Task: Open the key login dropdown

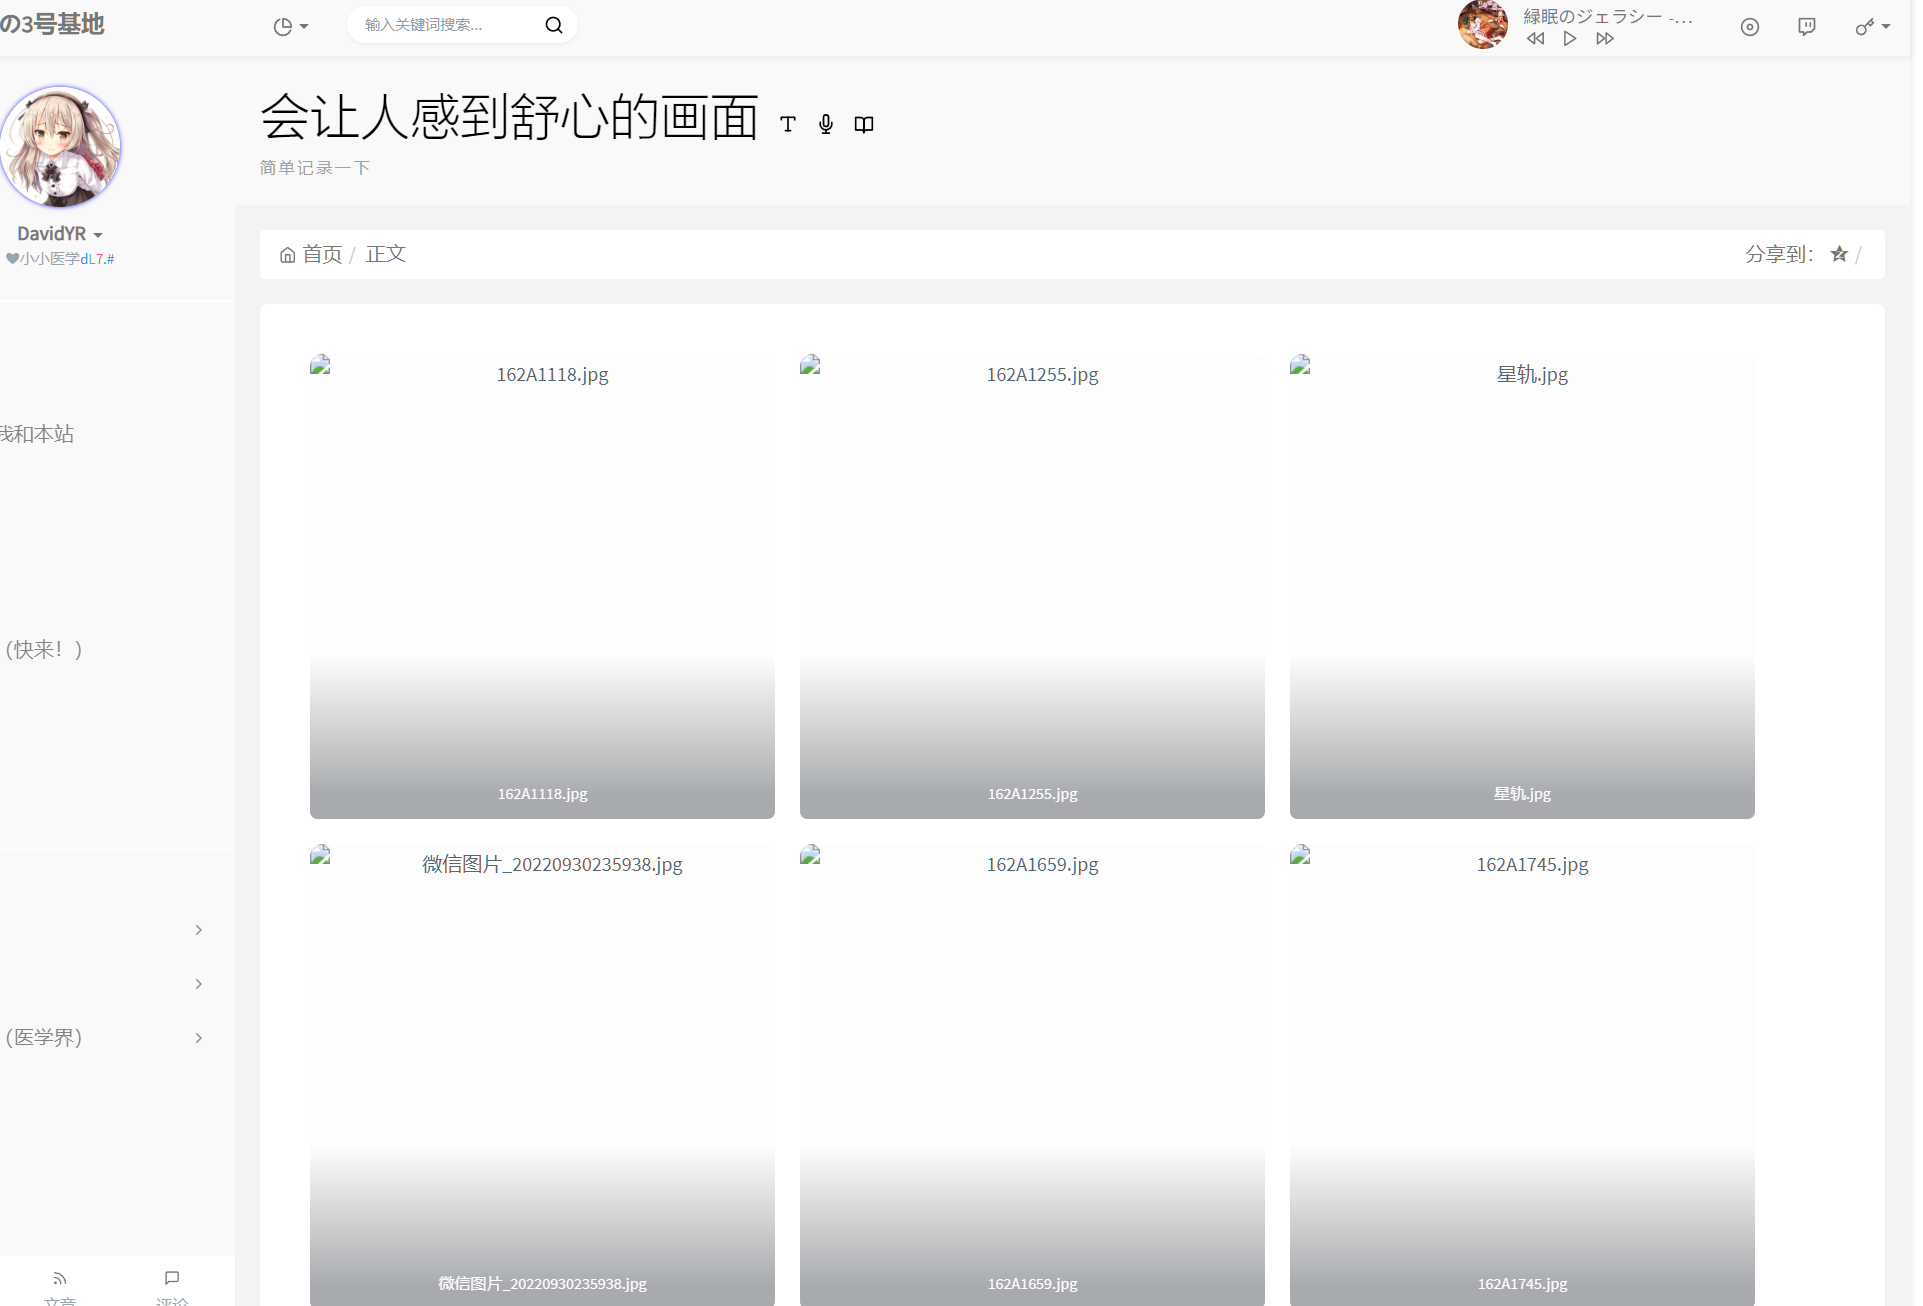Action: pyautogui.click(x=1872, y=27)
